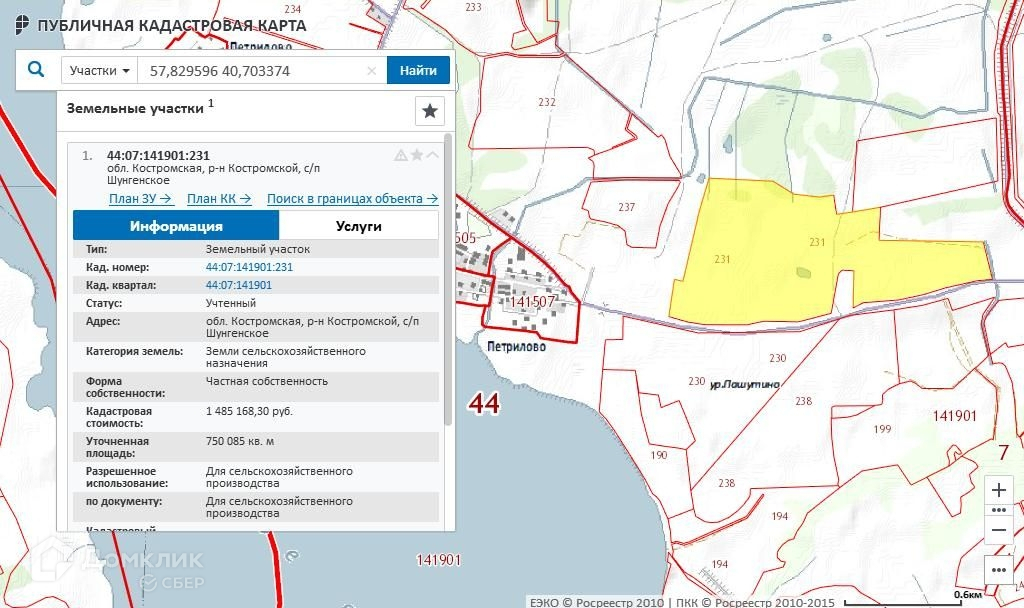Select the Информация tab
The height and width of the screenshot is (608, 1024).
coord(176,226)
